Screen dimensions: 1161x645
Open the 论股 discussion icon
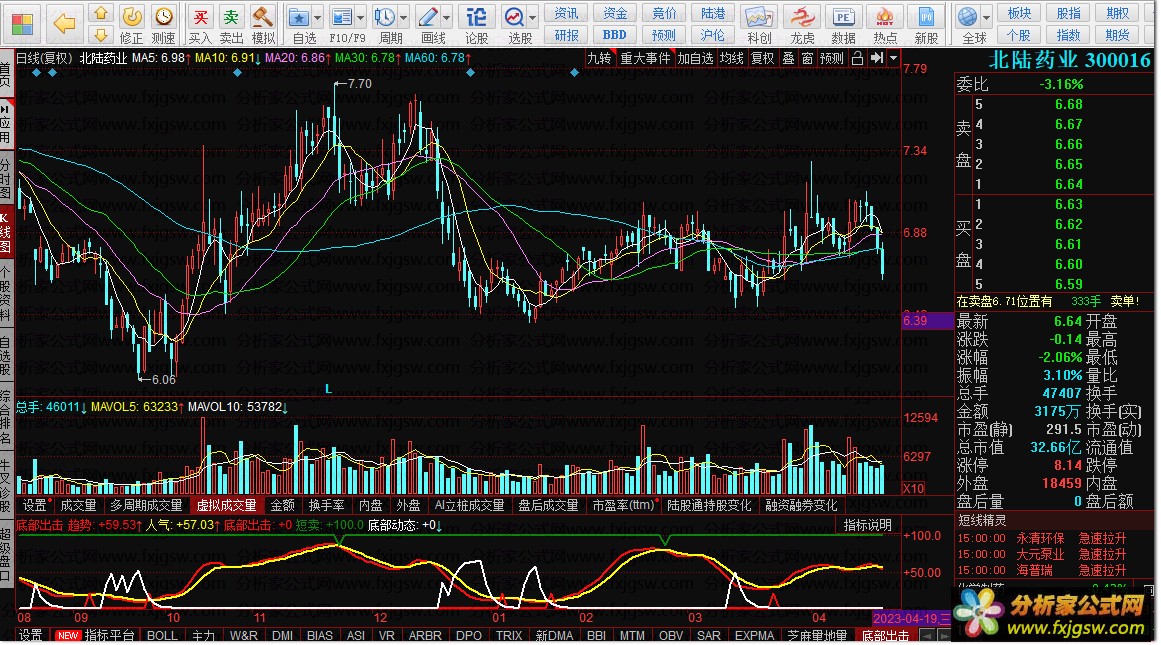point(476,17)
